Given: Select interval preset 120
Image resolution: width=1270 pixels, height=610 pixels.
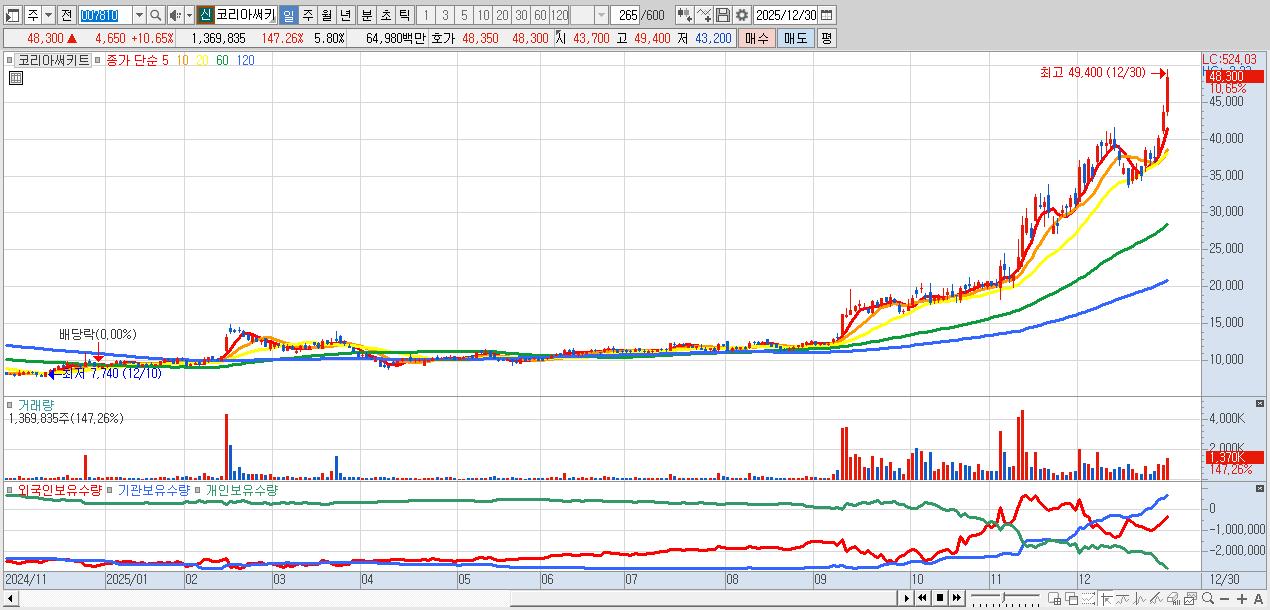Looking at the screenshot, I should coord(559,15).
